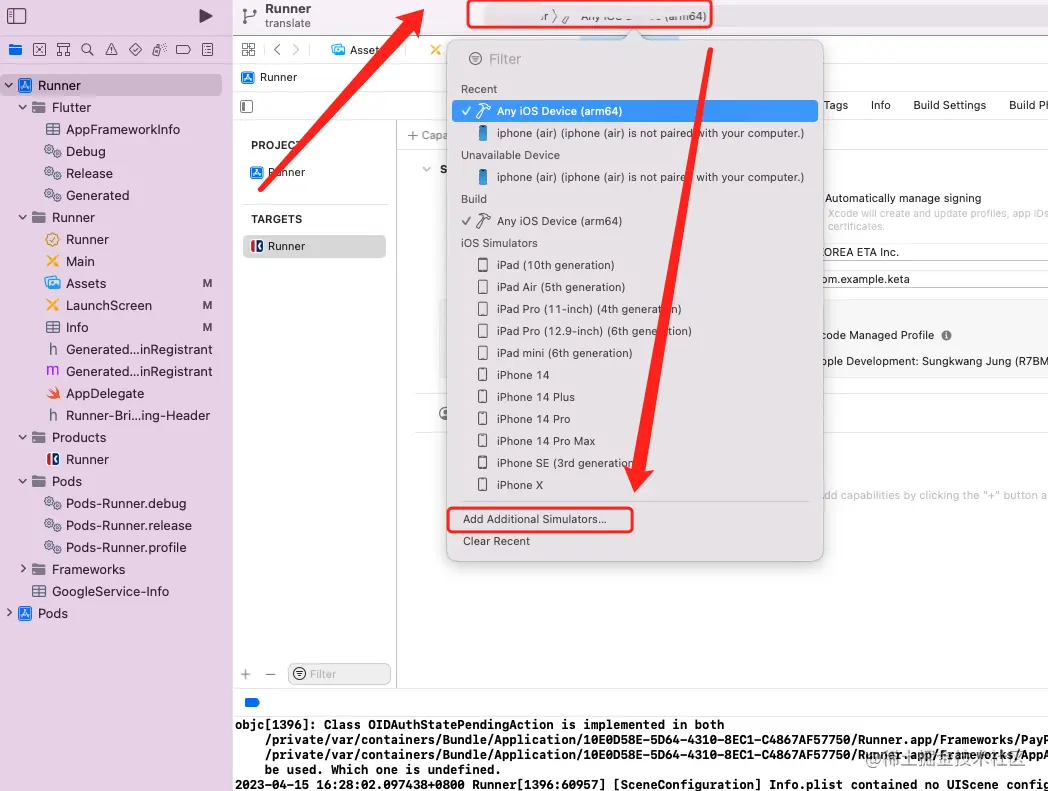Open the Breakpoint navigator

(183, 49)
